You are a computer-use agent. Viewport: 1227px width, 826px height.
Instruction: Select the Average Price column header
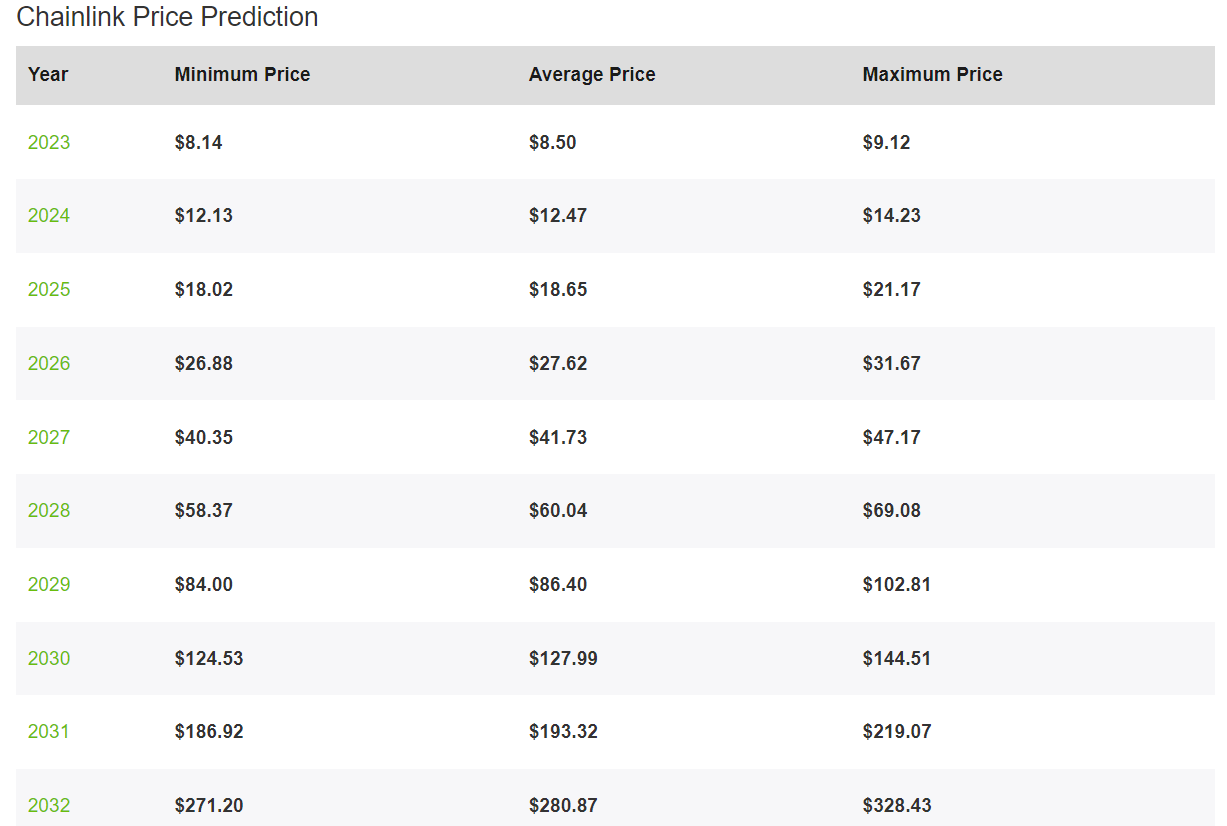click(x=592, y=75)
